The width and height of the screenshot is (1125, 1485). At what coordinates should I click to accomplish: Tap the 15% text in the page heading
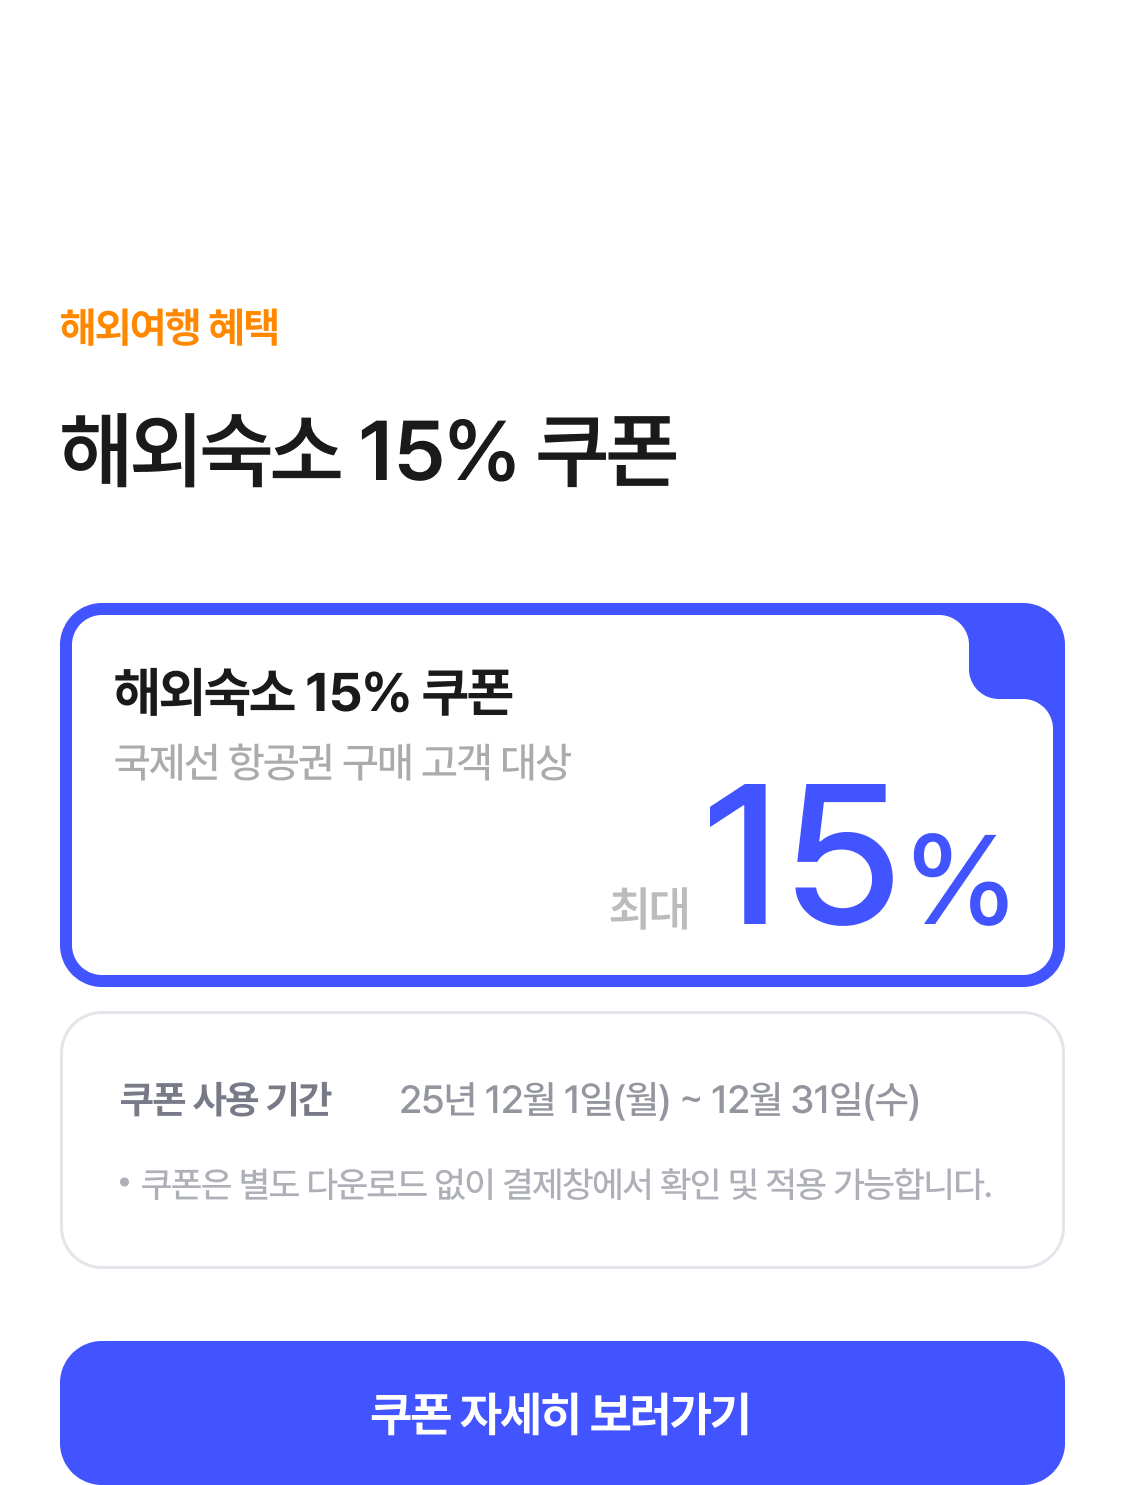click(436, 451)
